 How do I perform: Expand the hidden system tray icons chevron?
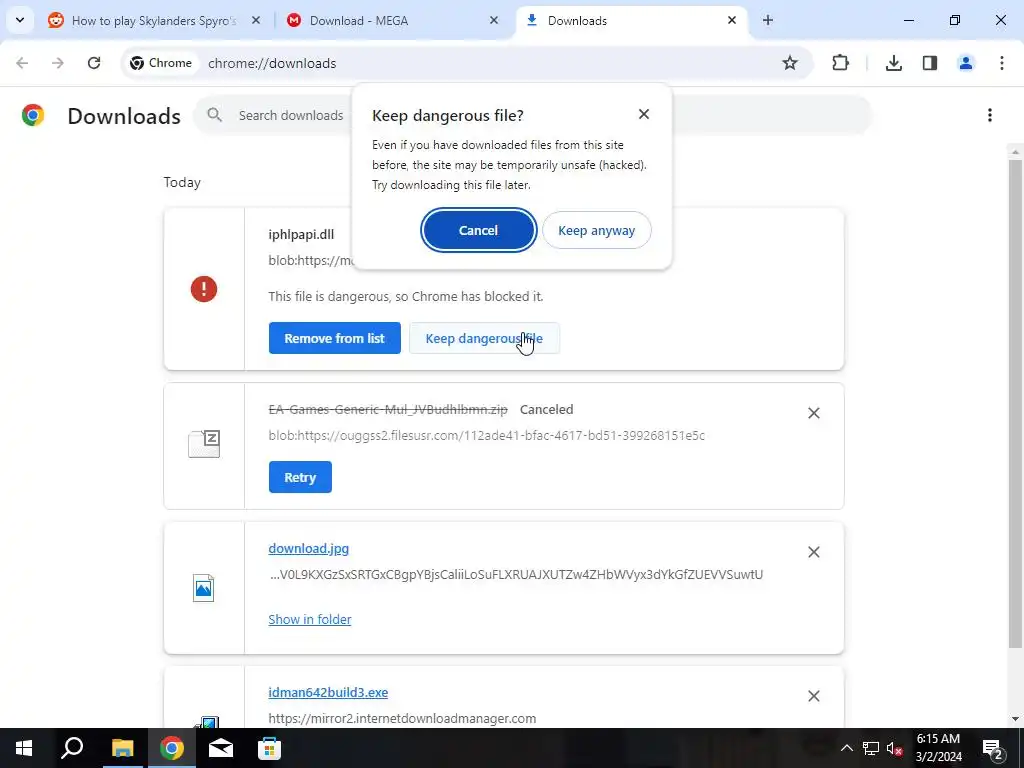(x=846, y=748)
